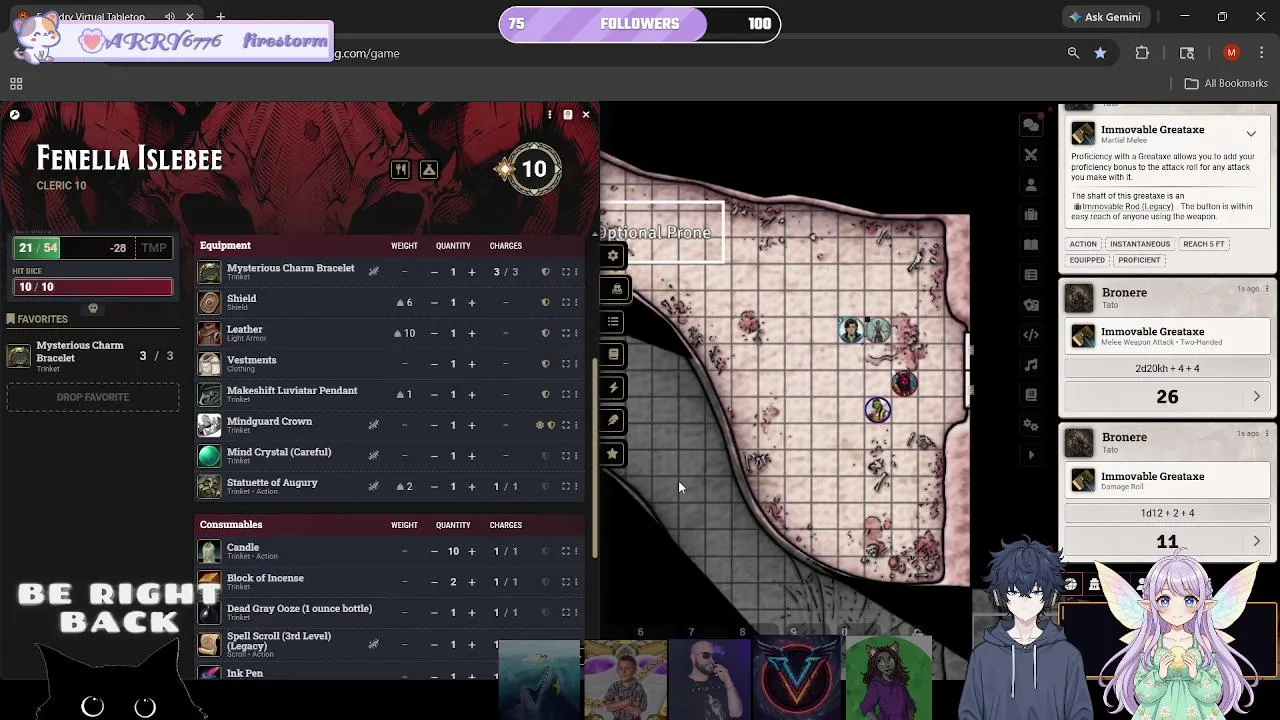1280x720 pixels.
Task: Toggle attunement sun icon on Mindguard Crown
Action: coord(540,425)
